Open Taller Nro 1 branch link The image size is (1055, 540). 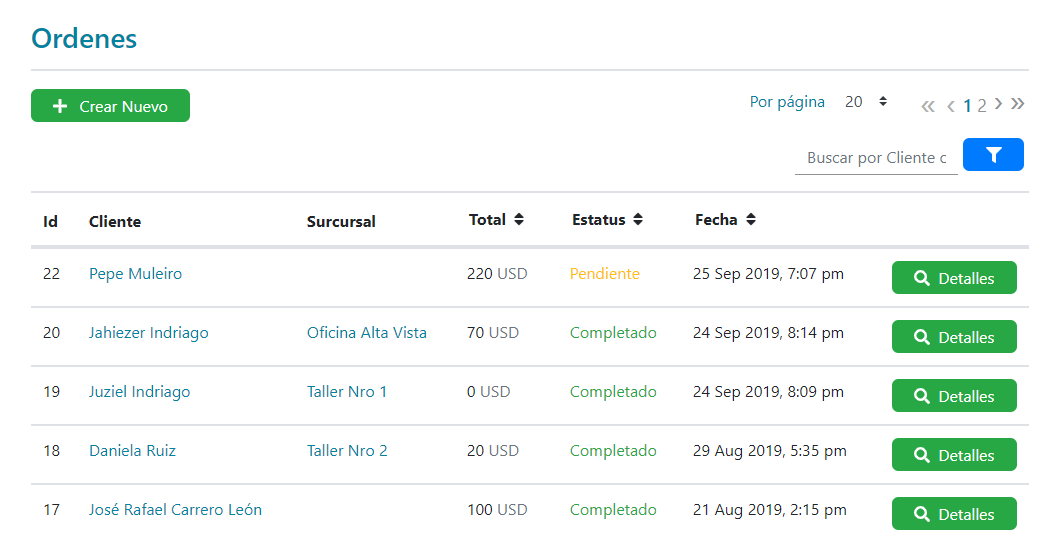(x=346, y=392)
